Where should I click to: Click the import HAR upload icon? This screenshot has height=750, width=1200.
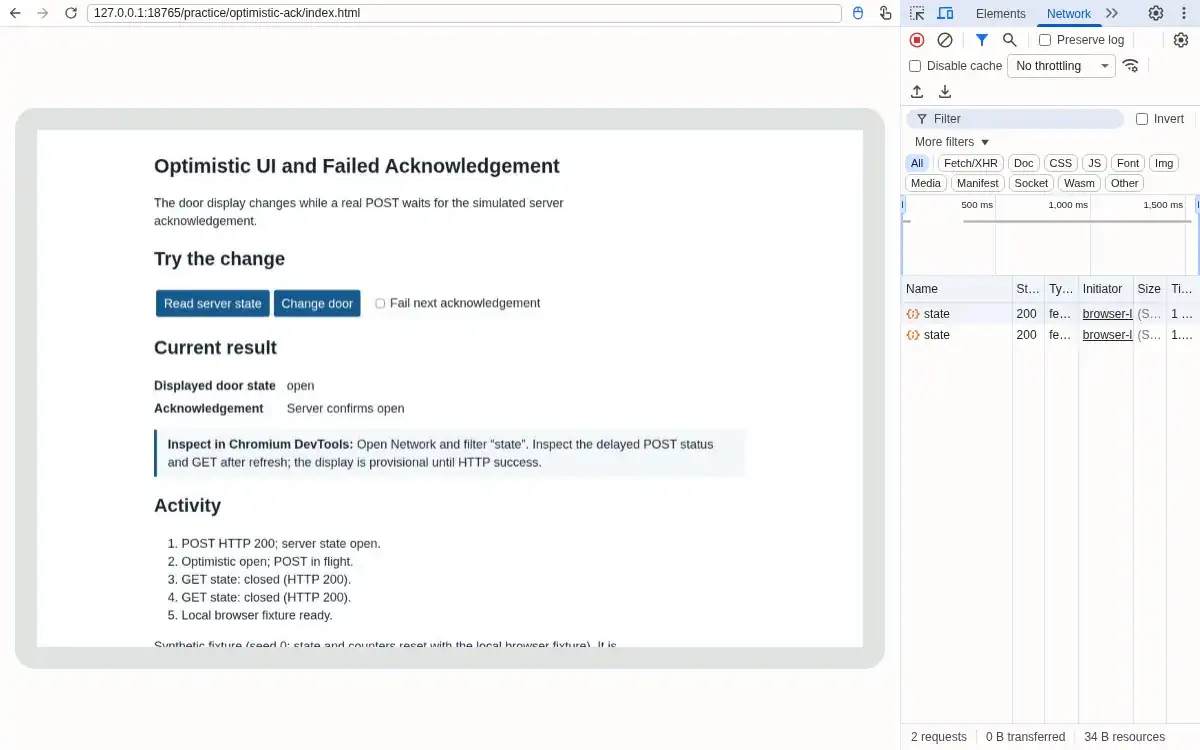click(917, 92)
